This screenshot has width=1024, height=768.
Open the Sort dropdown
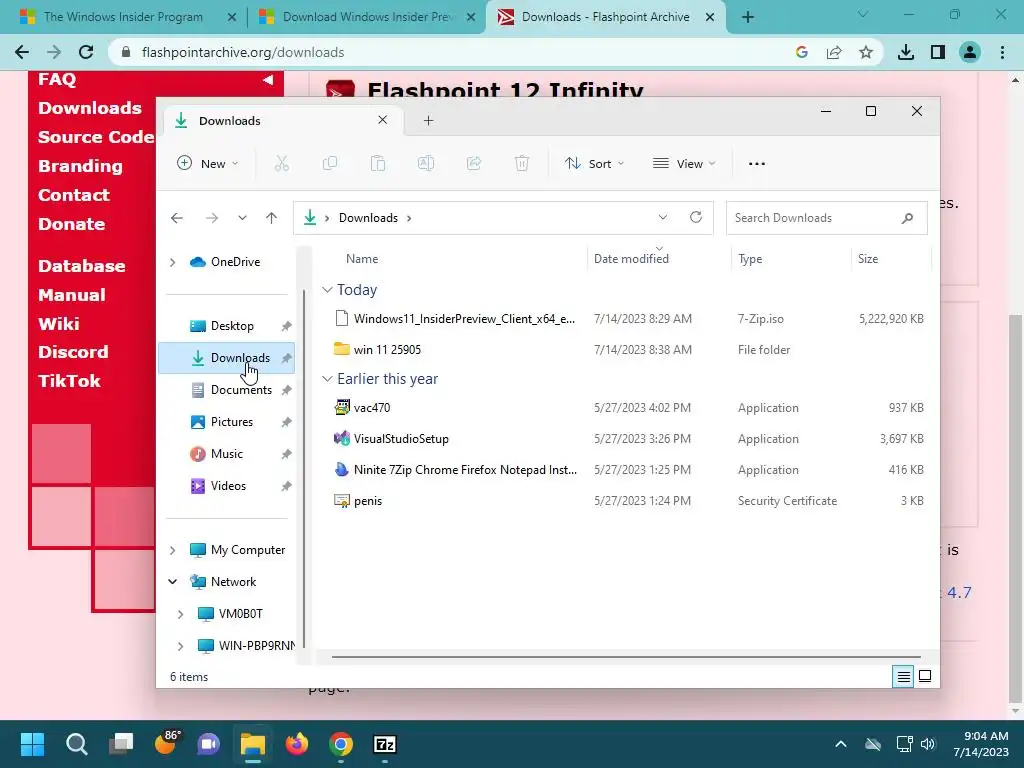595,163
